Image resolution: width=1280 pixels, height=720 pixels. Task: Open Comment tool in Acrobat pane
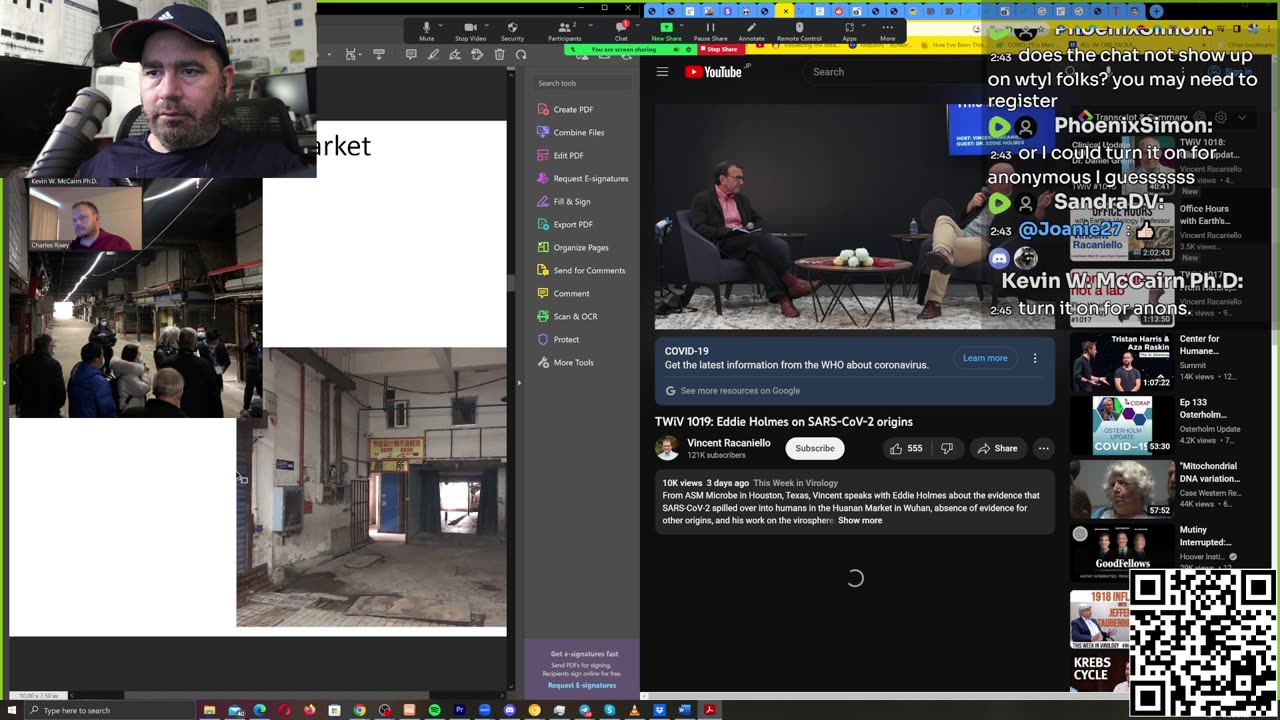click(563, 293)
